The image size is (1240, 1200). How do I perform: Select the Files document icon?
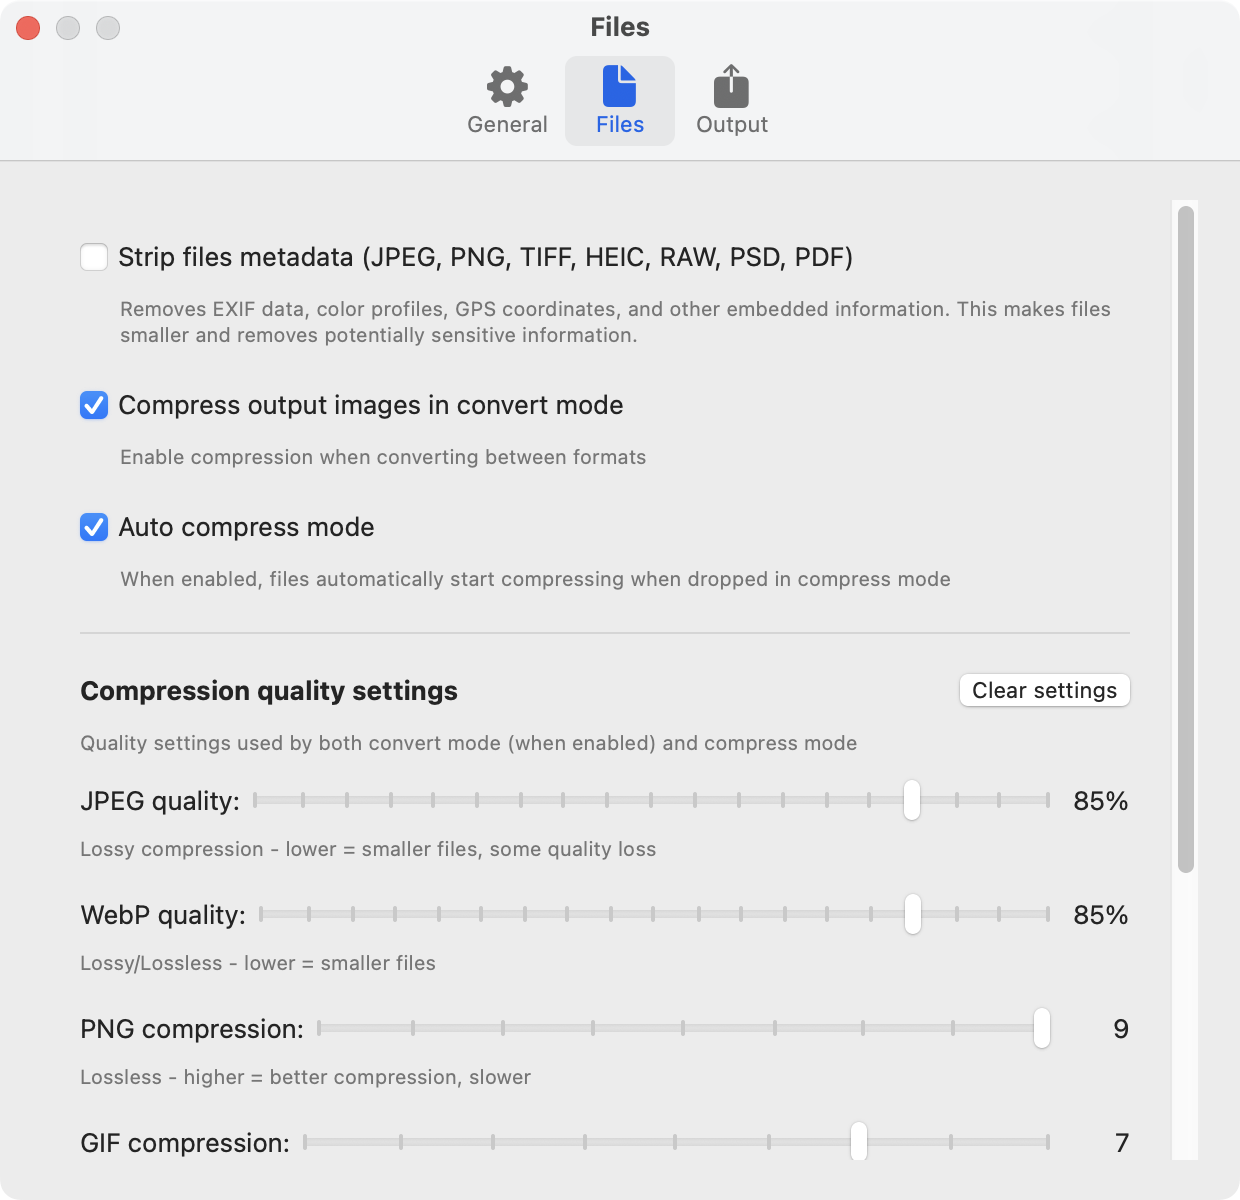tap(619, 87)
